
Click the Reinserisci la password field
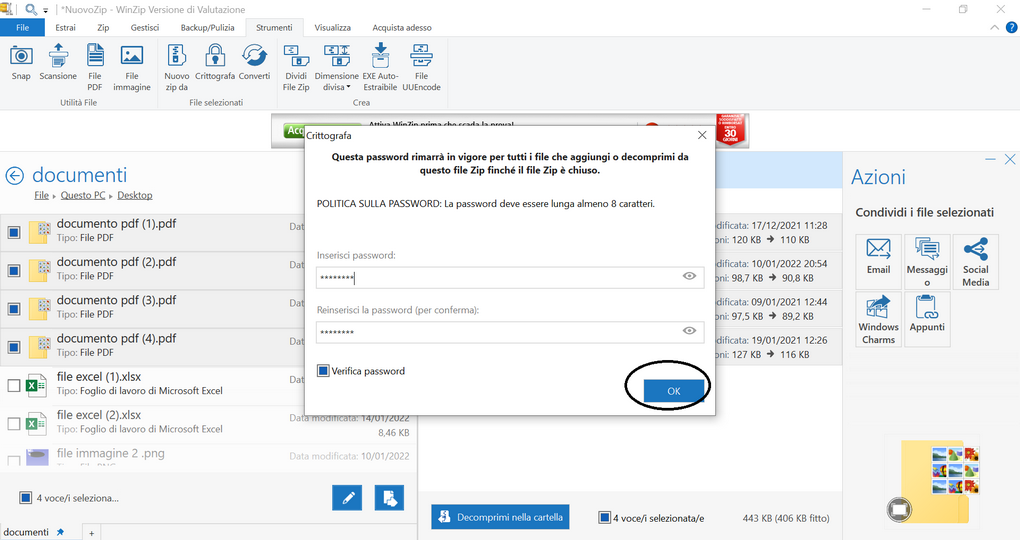(510, 332)
